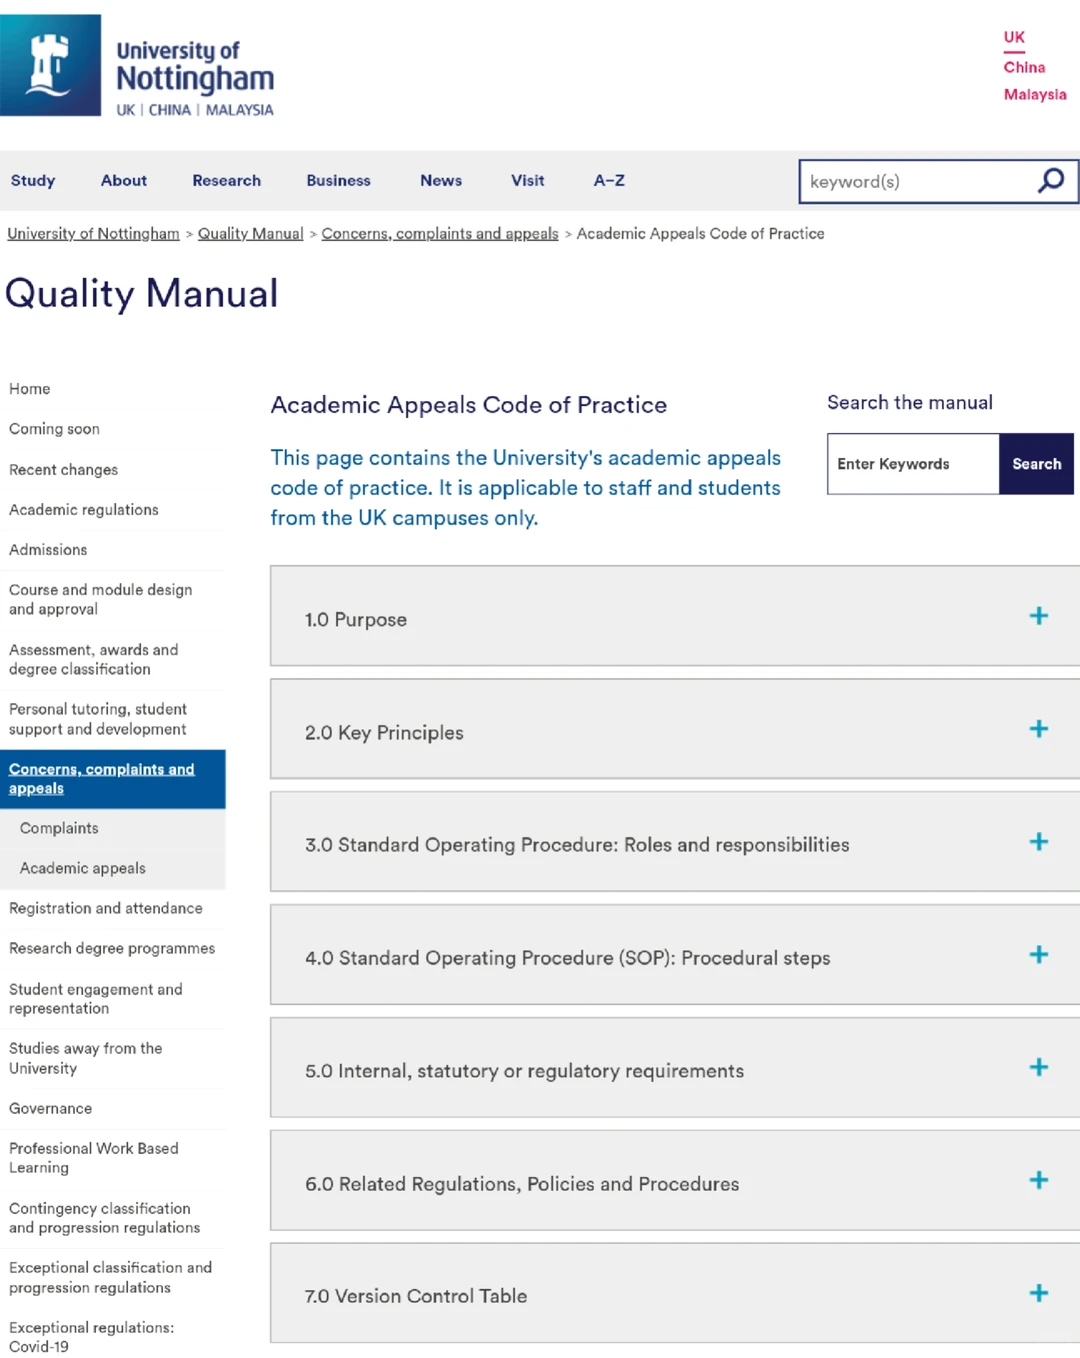Switch to the China campus site
The width and height of the screenshot is (1080, 1358).
(1025, 67)
